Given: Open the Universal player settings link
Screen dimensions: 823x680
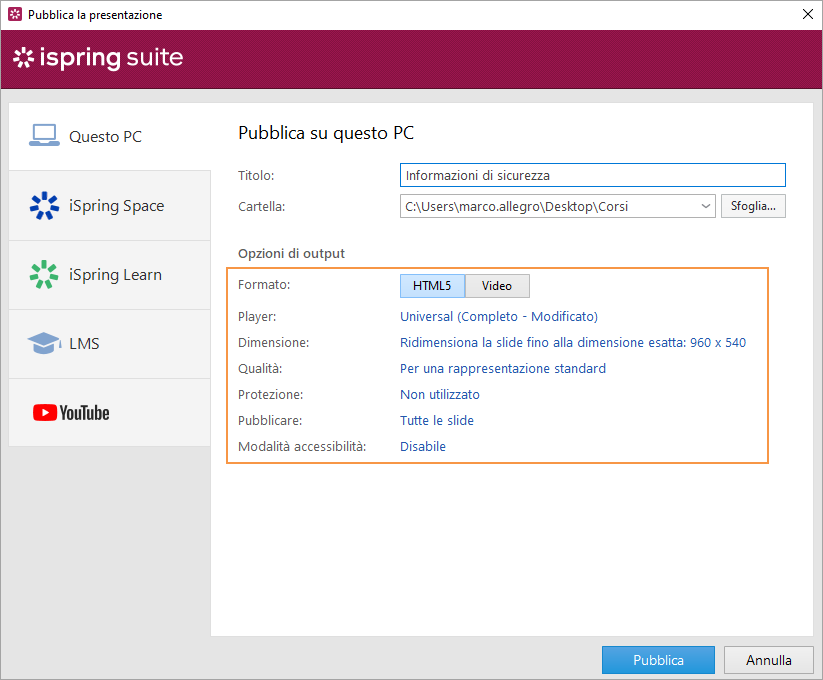Looking at the screenshot, I should (498, 316).
